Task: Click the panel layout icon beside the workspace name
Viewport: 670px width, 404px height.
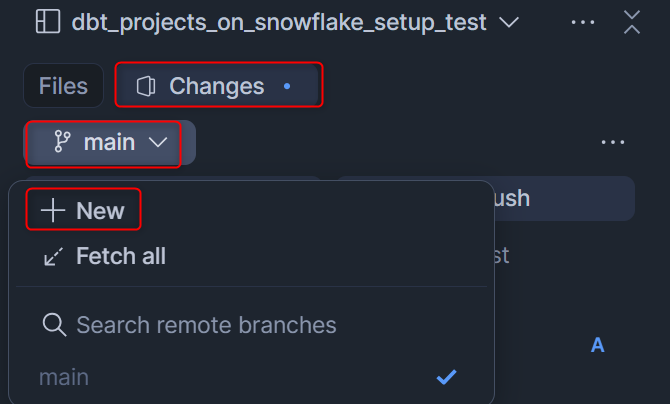Action: tap(47, 22)
